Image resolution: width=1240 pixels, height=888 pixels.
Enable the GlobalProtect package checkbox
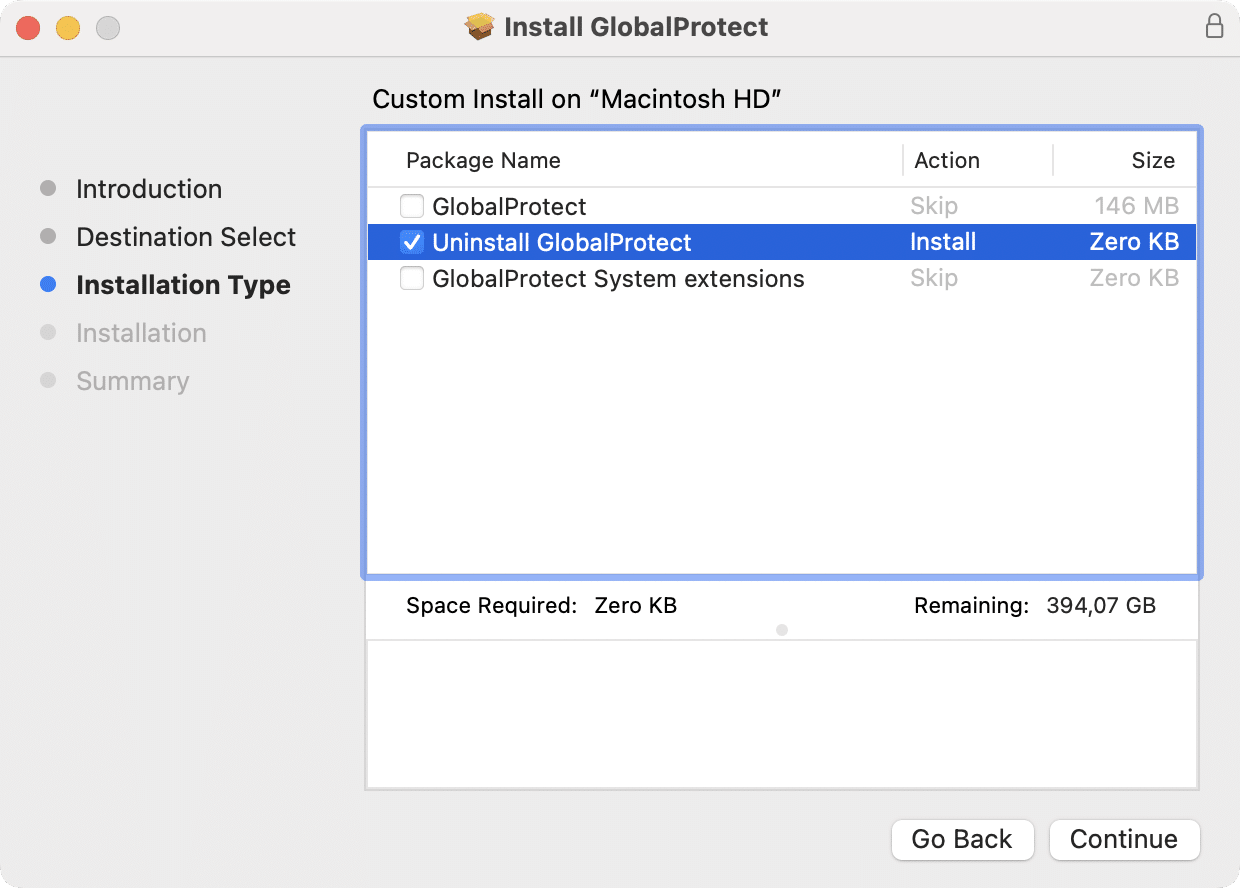point(411,206)
